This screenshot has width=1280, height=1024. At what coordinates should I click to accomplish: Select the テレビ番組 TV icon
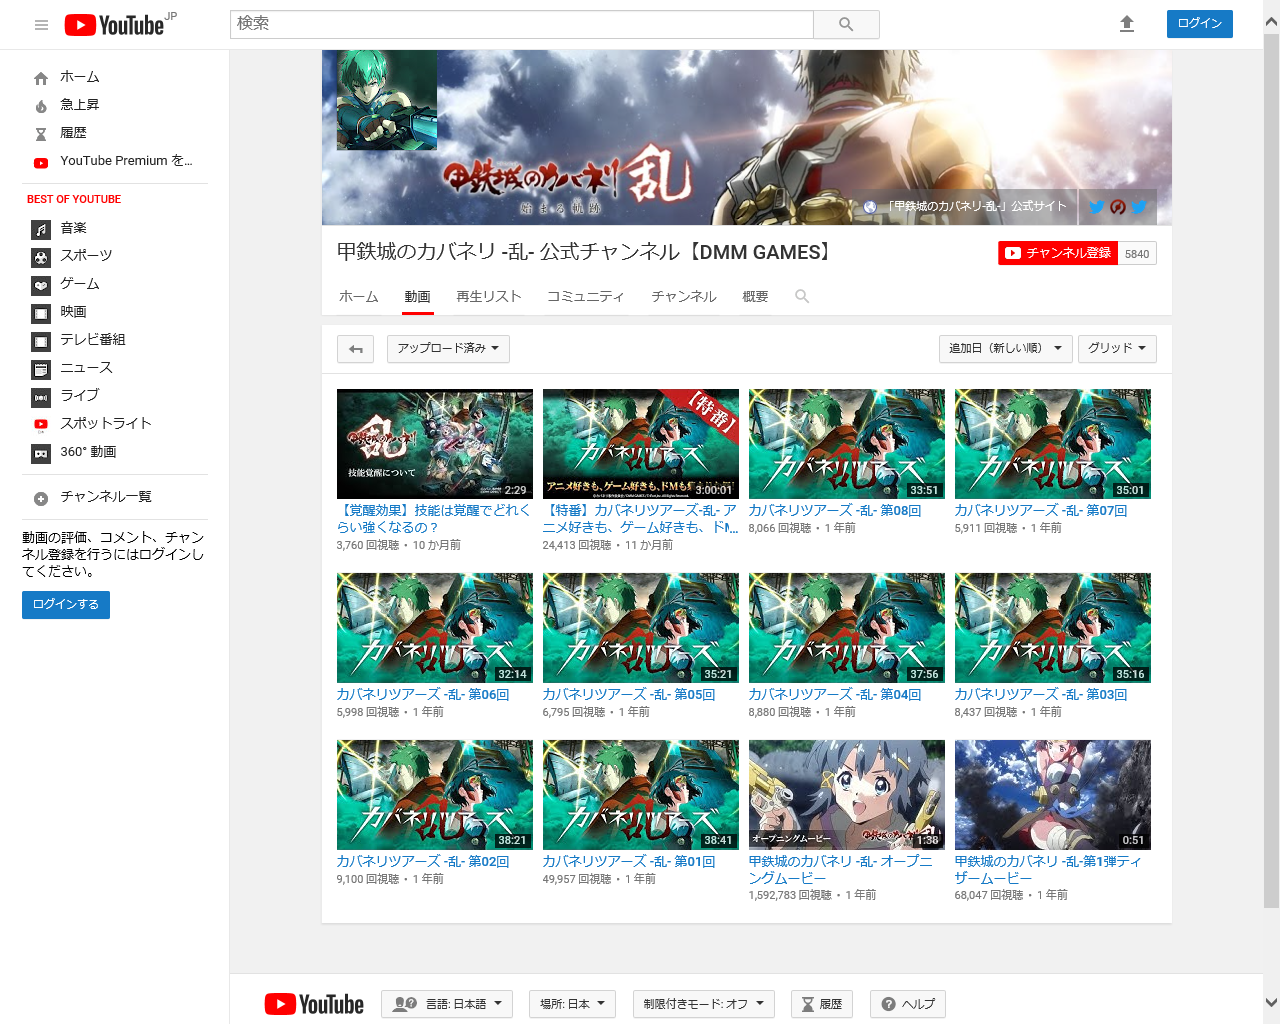41,341
